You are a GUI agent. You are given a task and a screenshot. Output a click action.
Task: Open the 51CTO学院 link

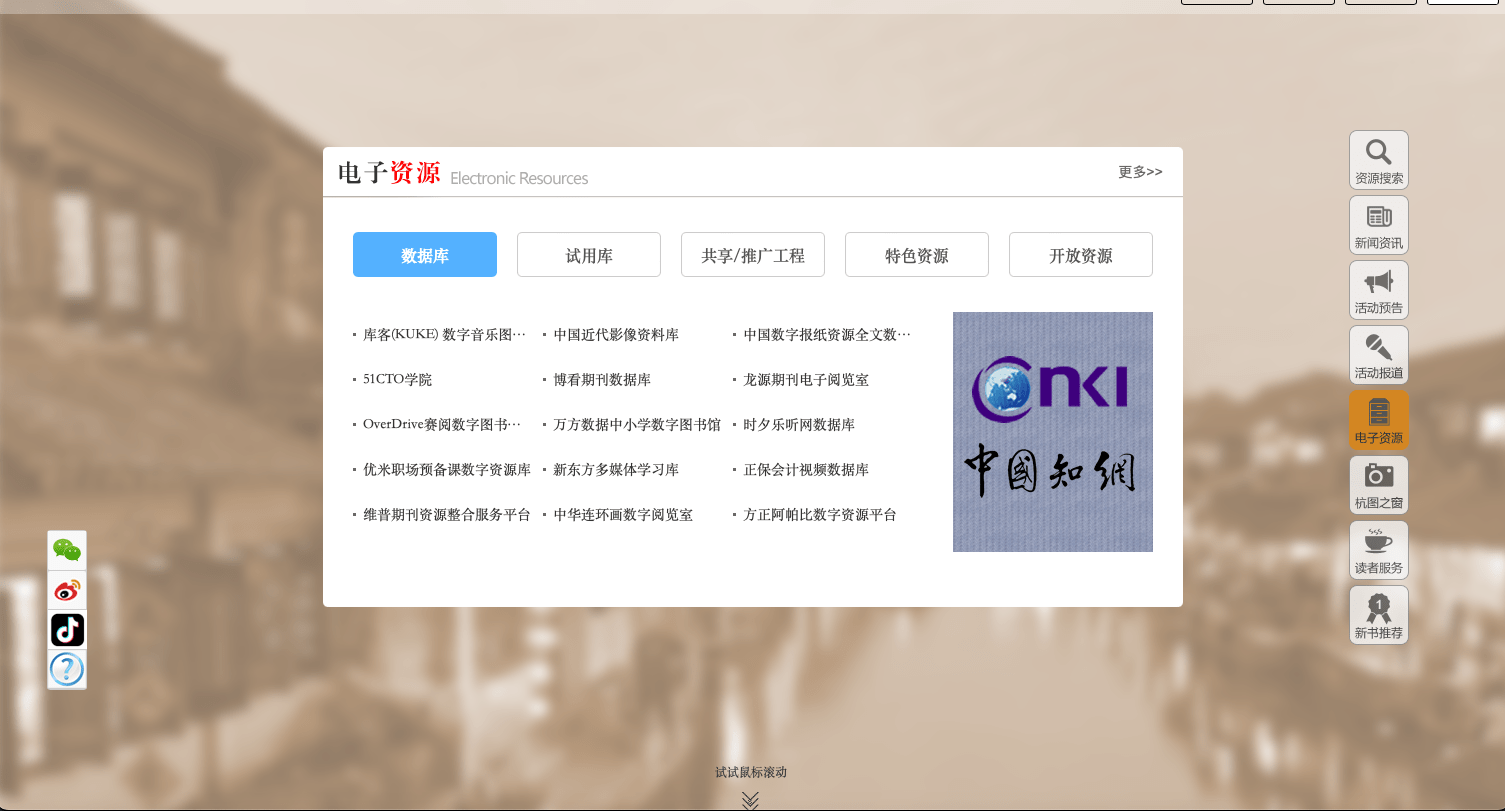pyautogui.click(x=398, y=380)
